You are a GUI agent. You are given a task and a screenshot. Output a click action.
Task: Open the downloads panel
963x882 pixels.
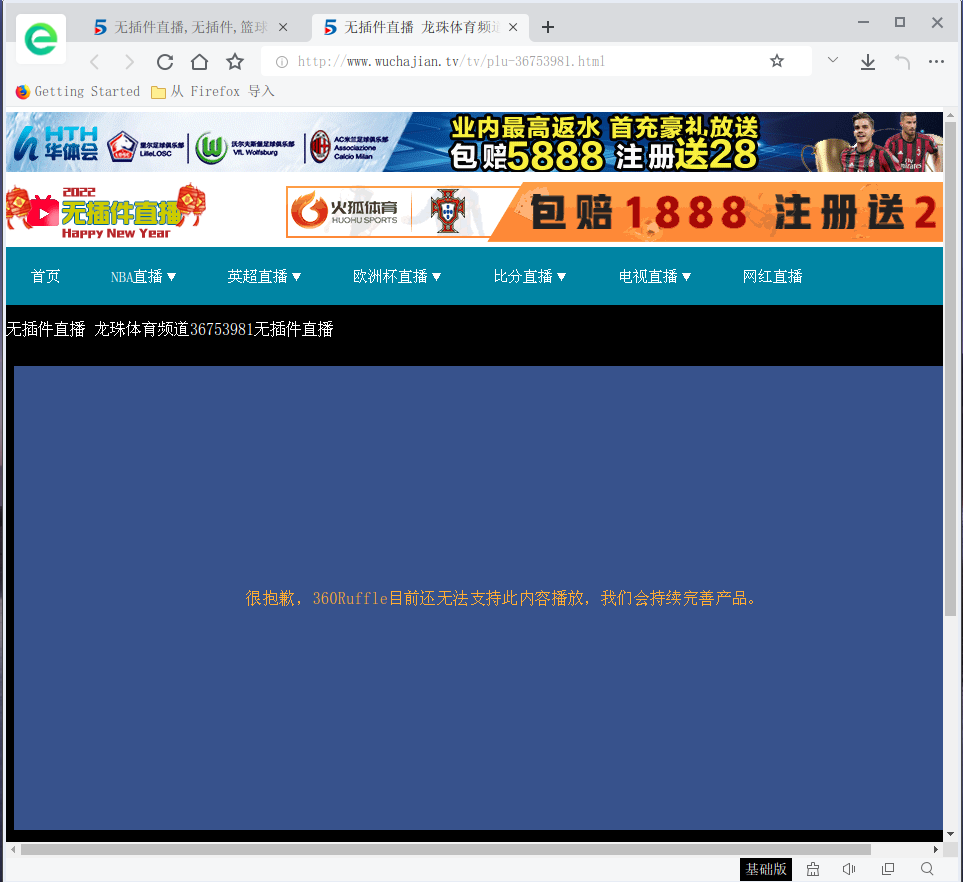click(867, 61)
